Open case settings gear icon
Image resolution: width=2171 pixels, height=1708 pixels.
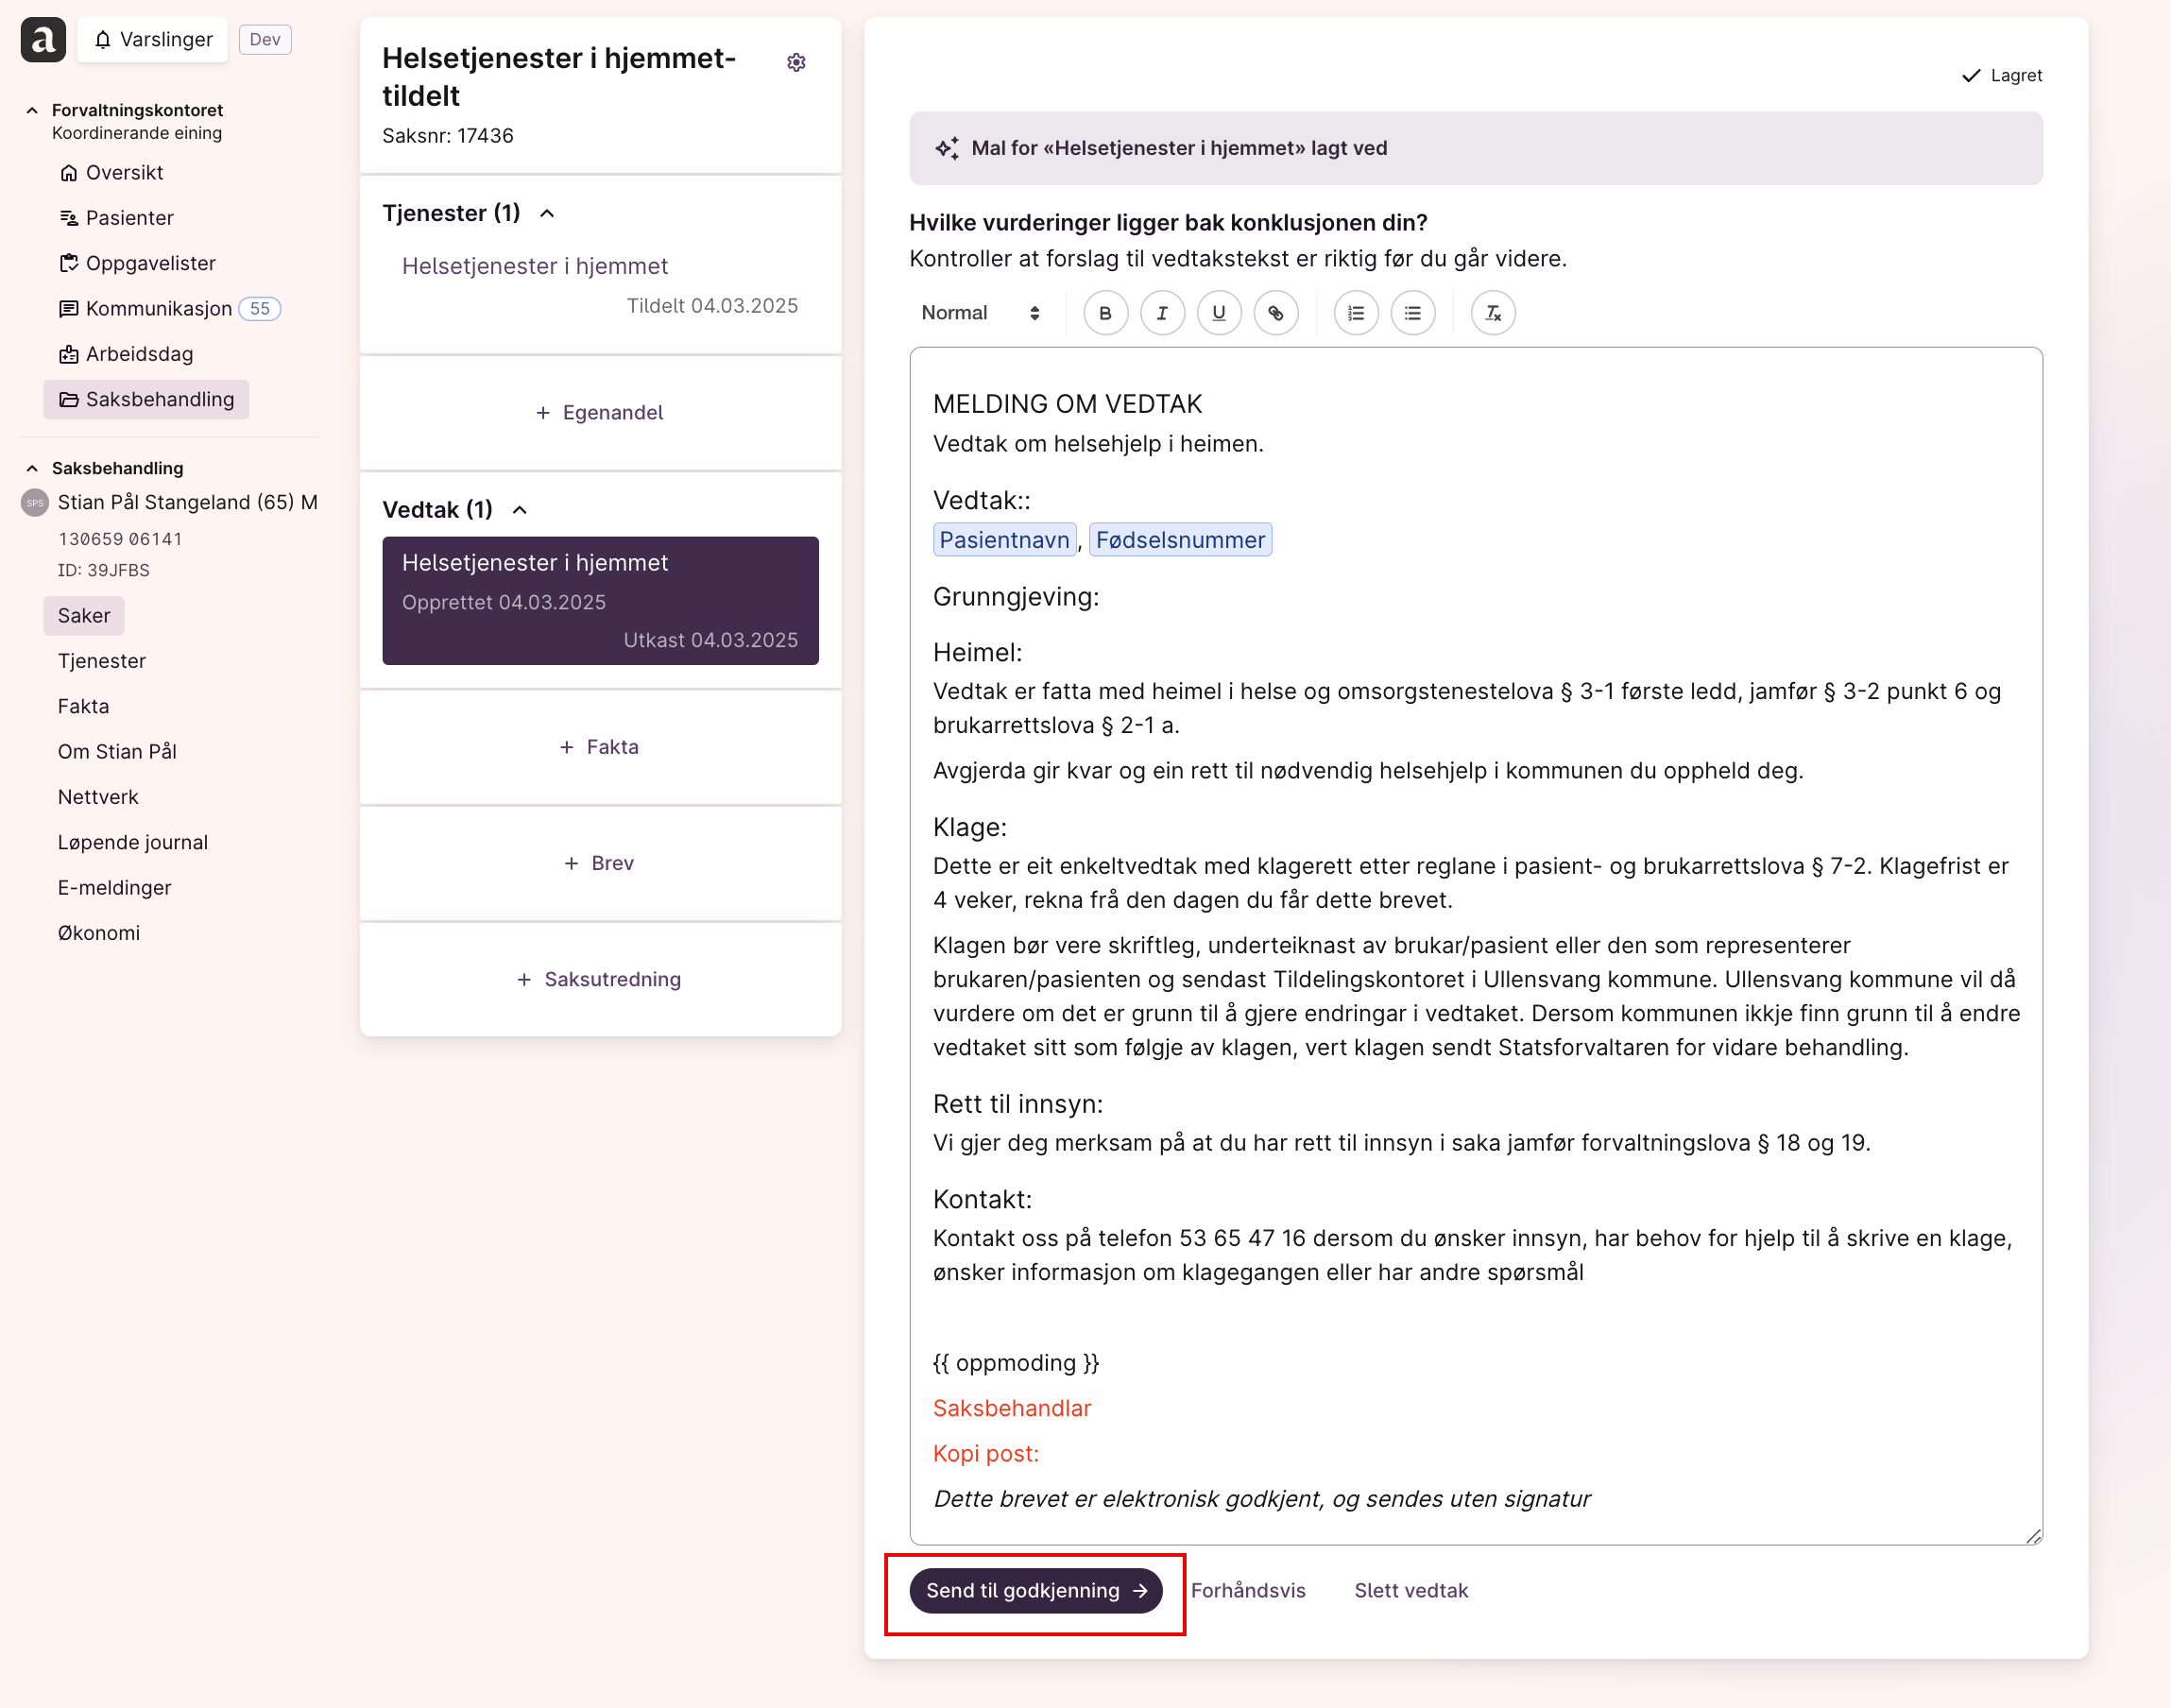pos(796,62)
